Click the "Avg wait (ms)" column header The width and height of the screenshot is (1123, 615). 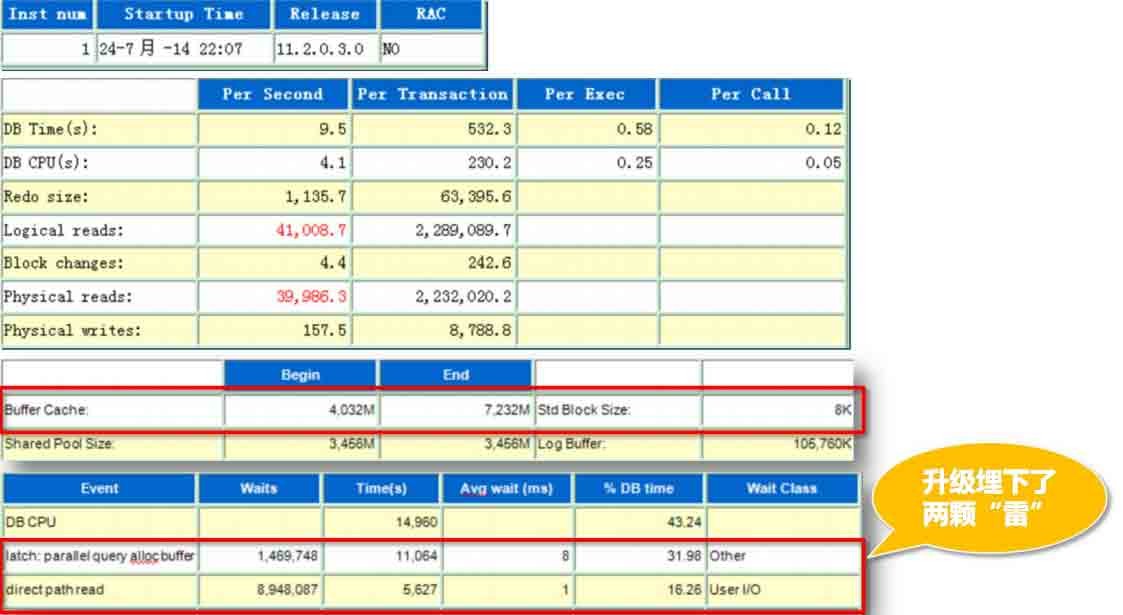coord(507,489)
